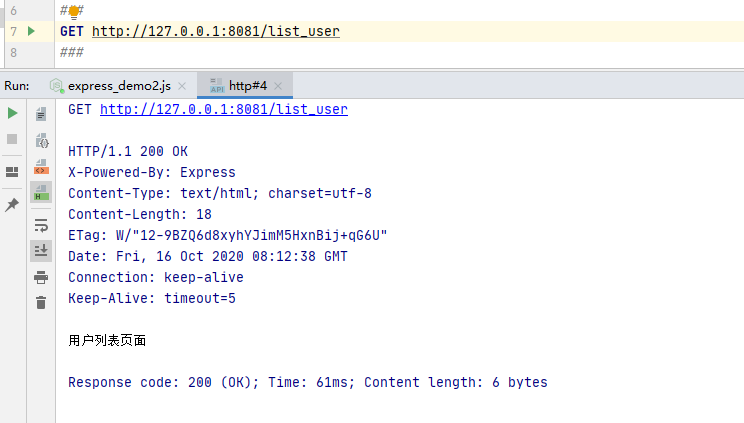Screen dimensions: 744x423
Task: Select View as JSON response format
Action: pyautogui.click(x=41, y=140)
